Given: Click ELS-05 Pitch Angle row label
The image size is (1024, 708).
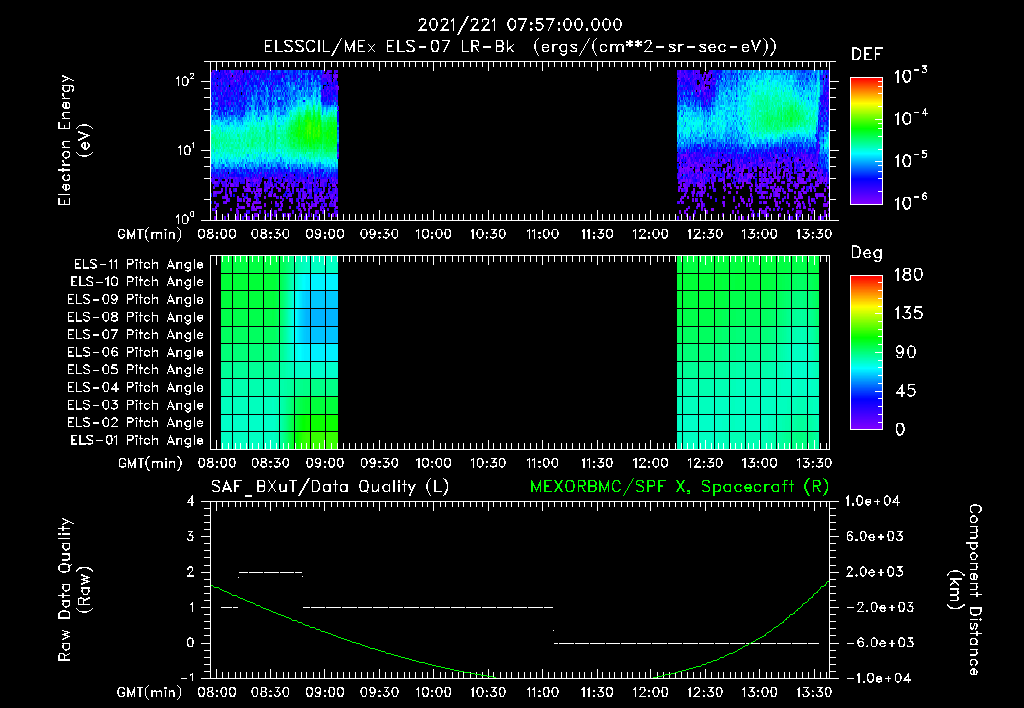Looking at the screenshot, I should 136,370.
